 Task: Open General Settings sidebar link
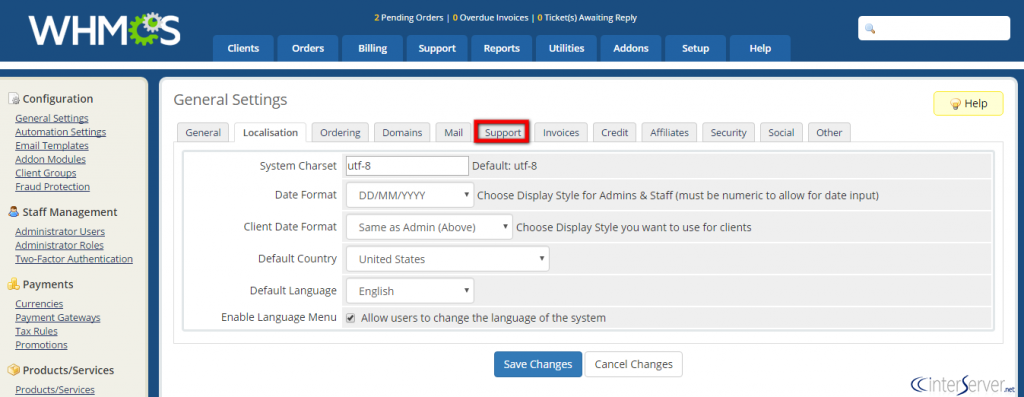pos(52,118)
